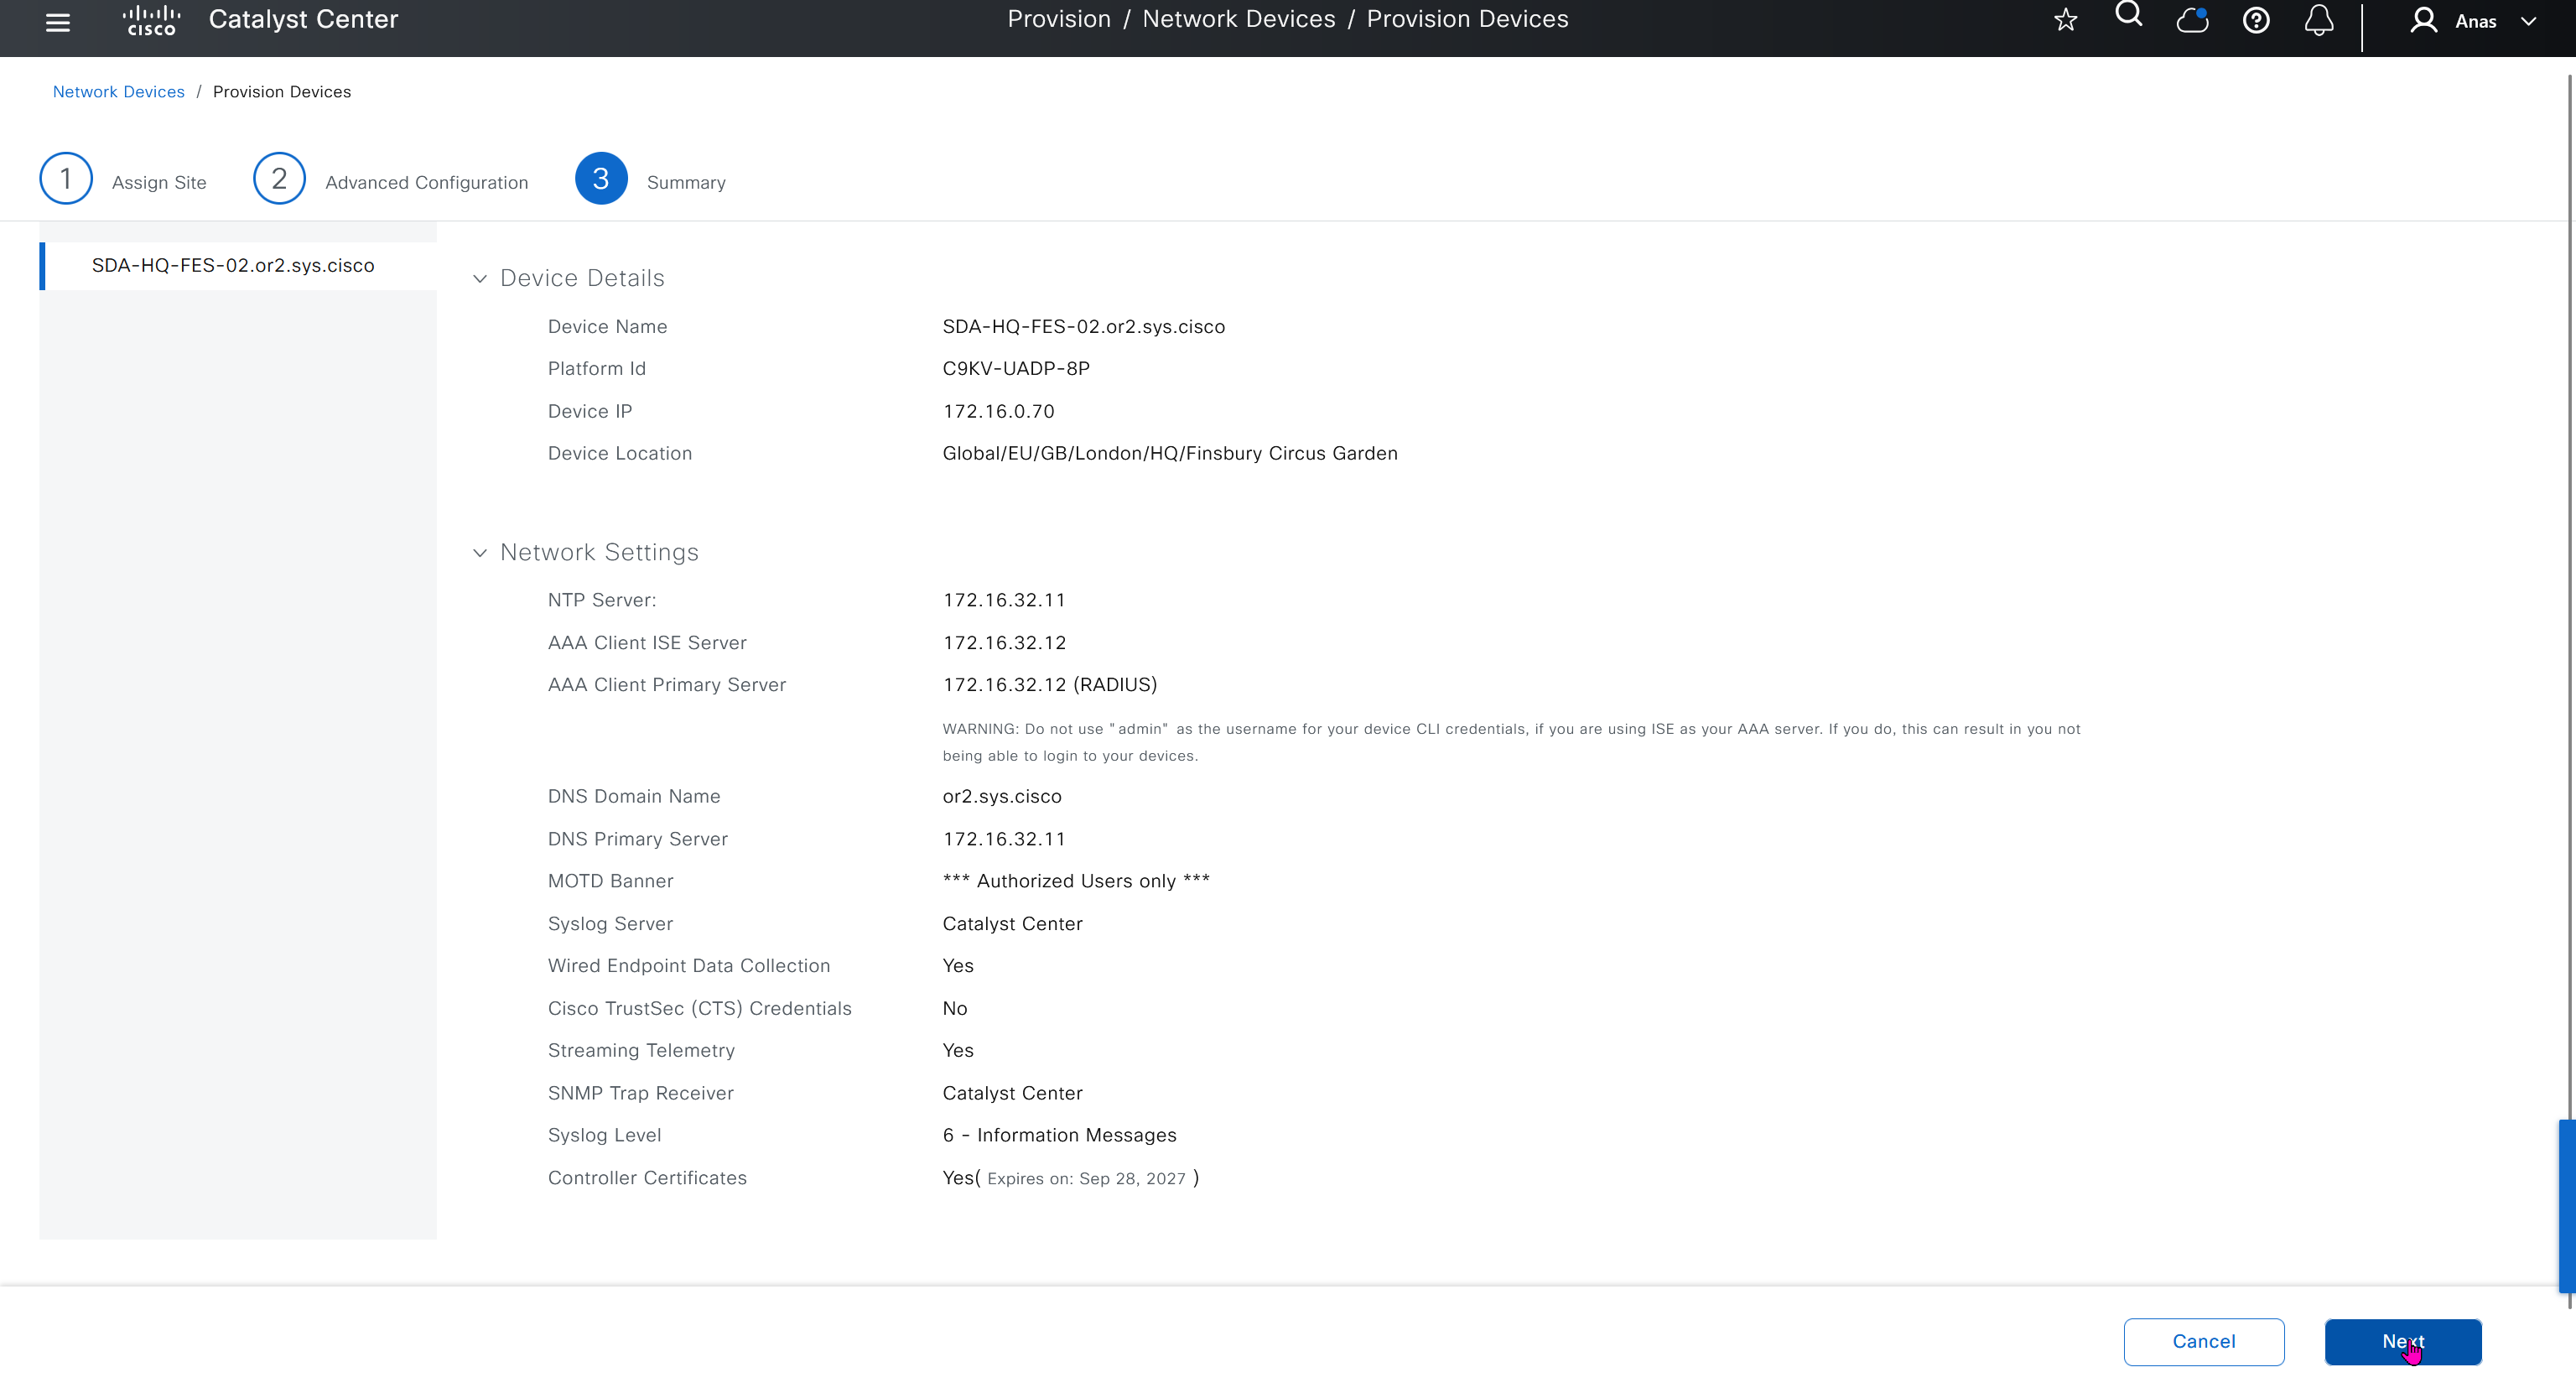The image size is (2576, 1388).
Task: Open the hamburger navigation menu
Action: tap(58, 22)
